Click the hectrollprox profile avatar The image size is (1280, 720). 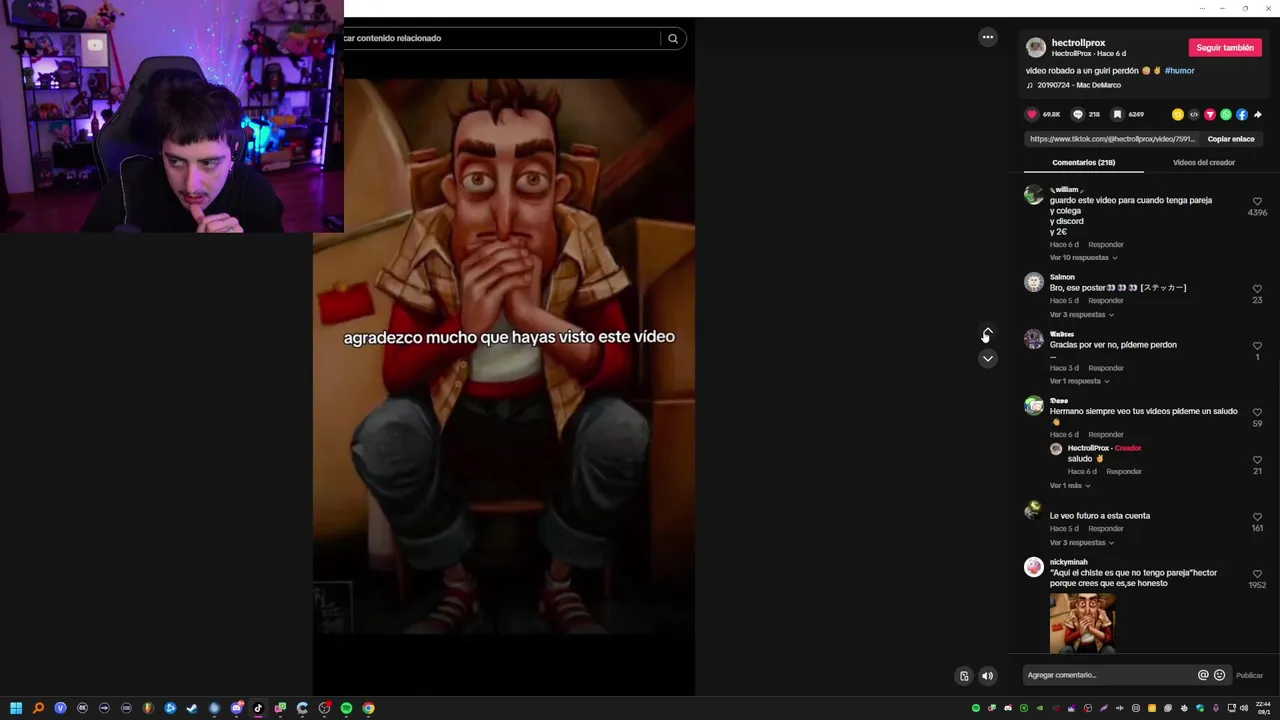pos(1036,47)
